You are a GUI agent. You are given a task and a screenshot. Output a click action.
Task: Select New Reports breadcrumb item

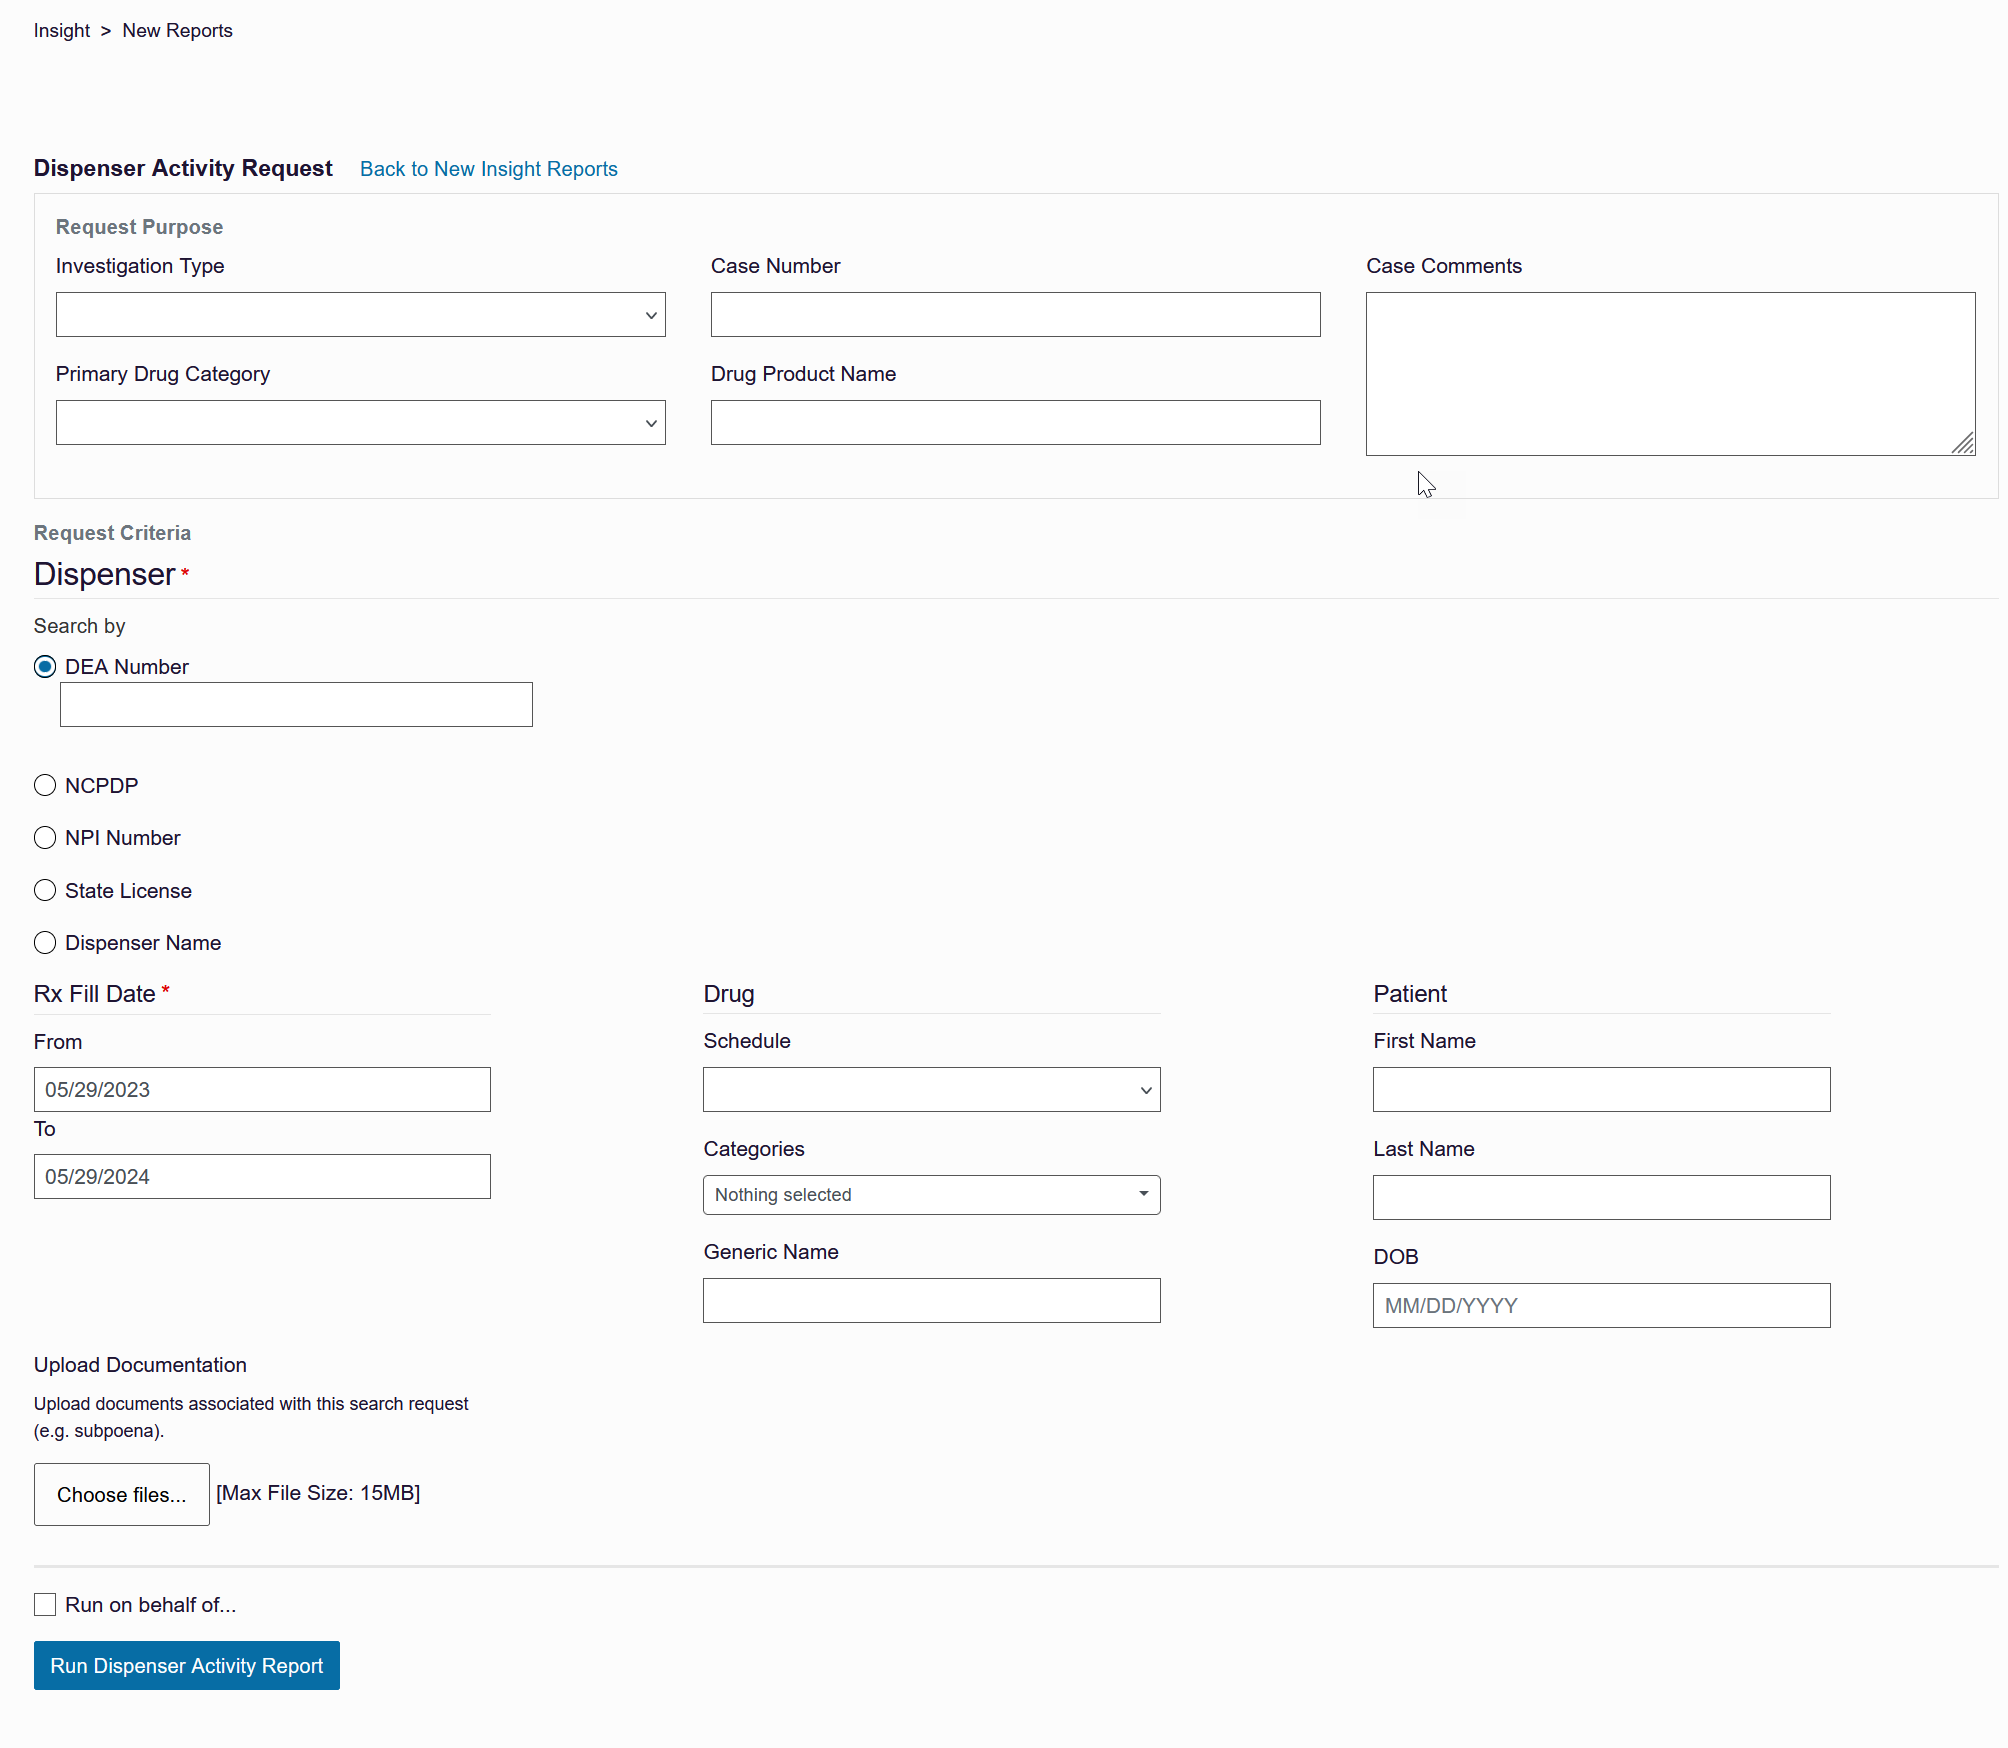pos(177,30)
